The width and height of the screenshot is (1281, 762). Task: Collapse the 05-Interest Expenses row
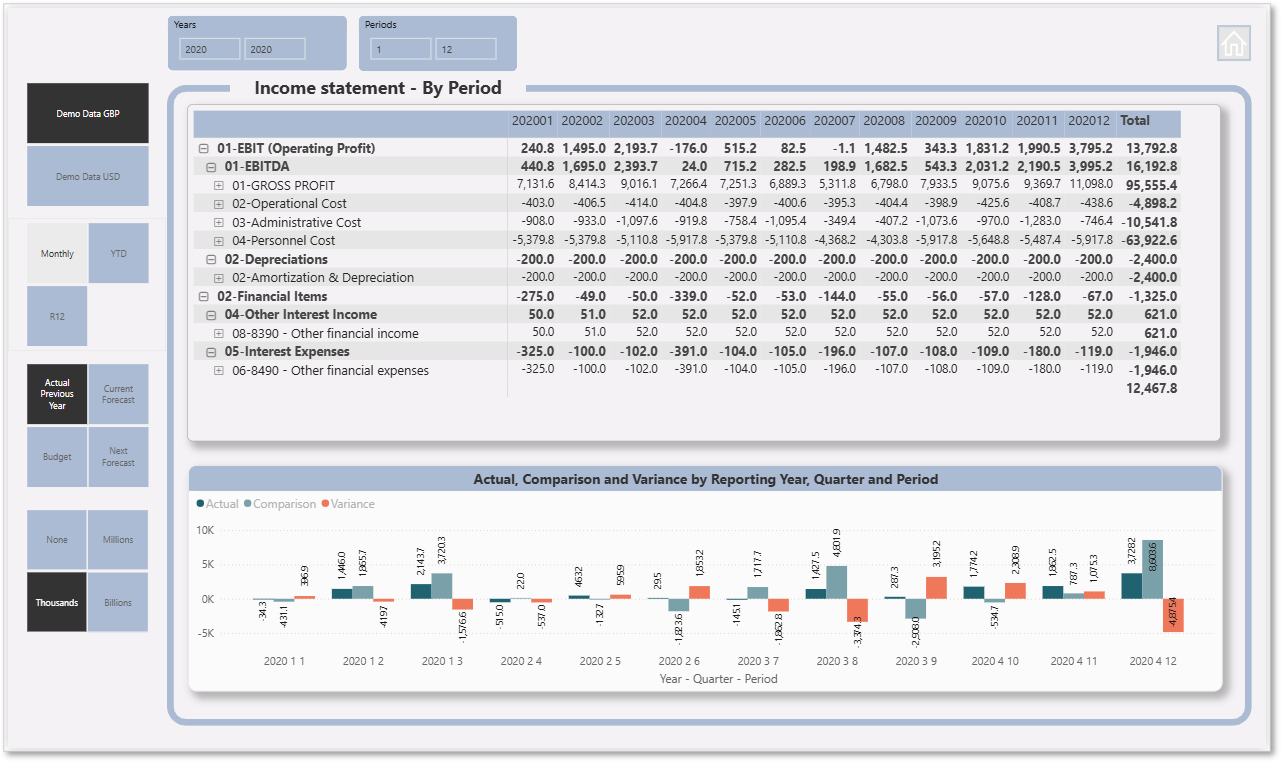point(211,351)
